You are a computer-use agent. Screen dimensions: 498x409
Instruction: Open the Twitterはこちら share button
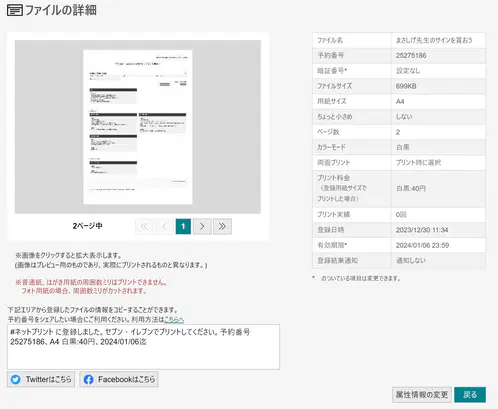(41, 379)
